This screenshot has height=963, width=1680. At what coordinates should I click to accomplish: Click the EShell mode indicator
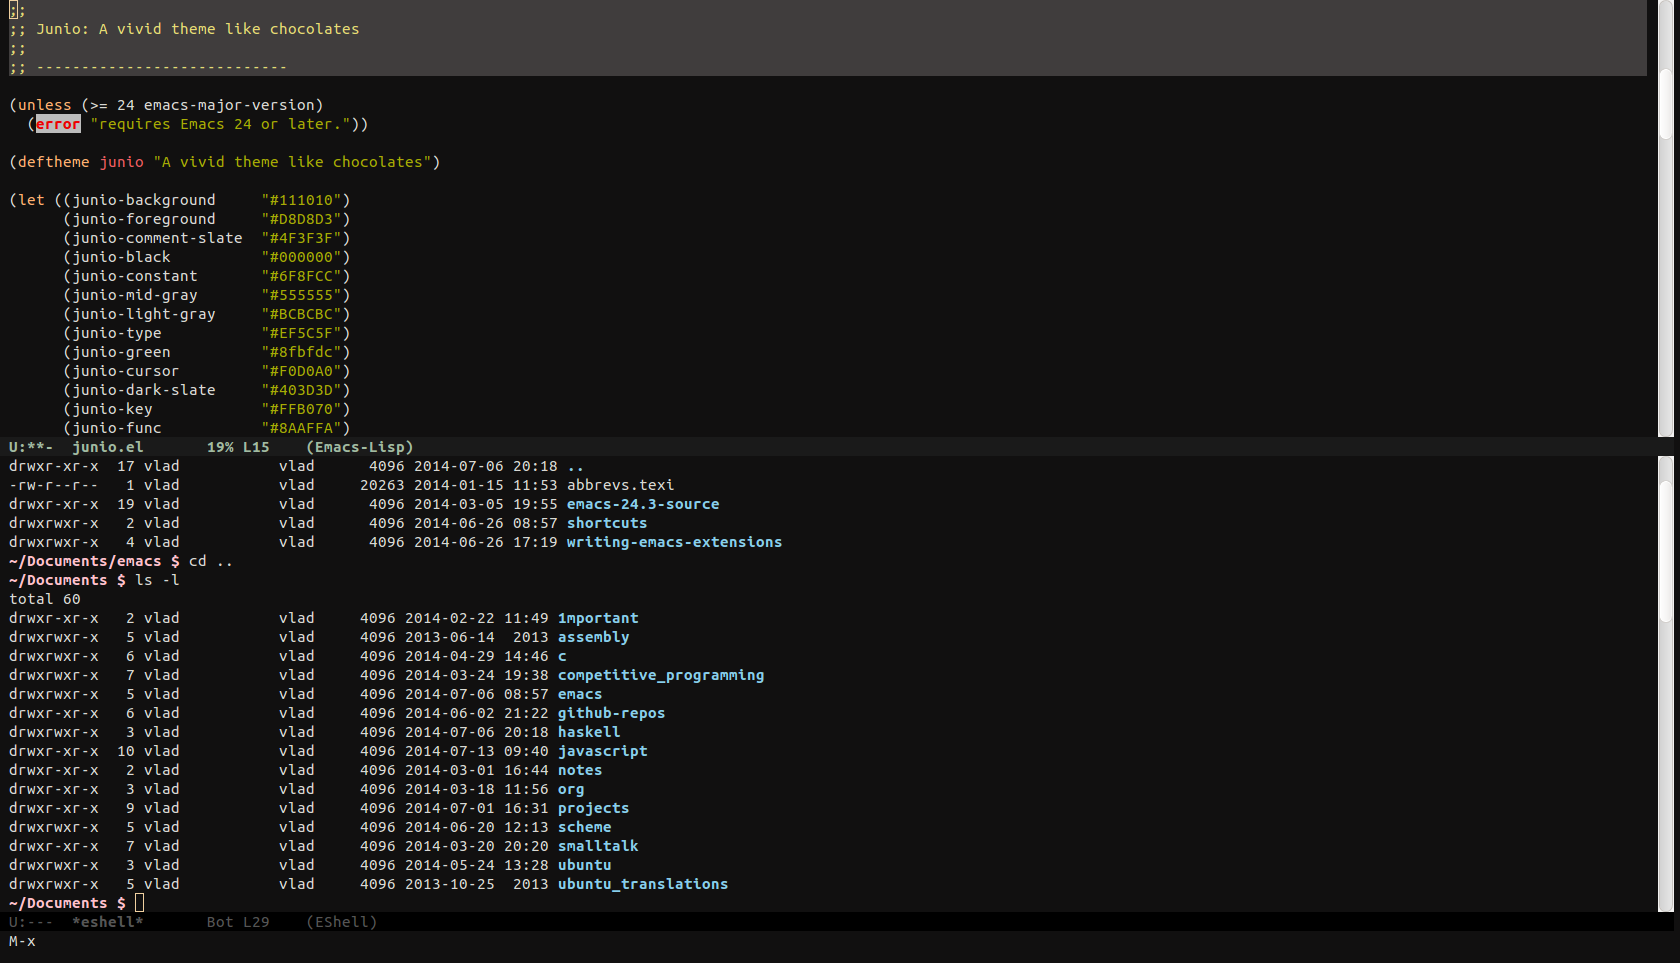[x=341, y=922]
